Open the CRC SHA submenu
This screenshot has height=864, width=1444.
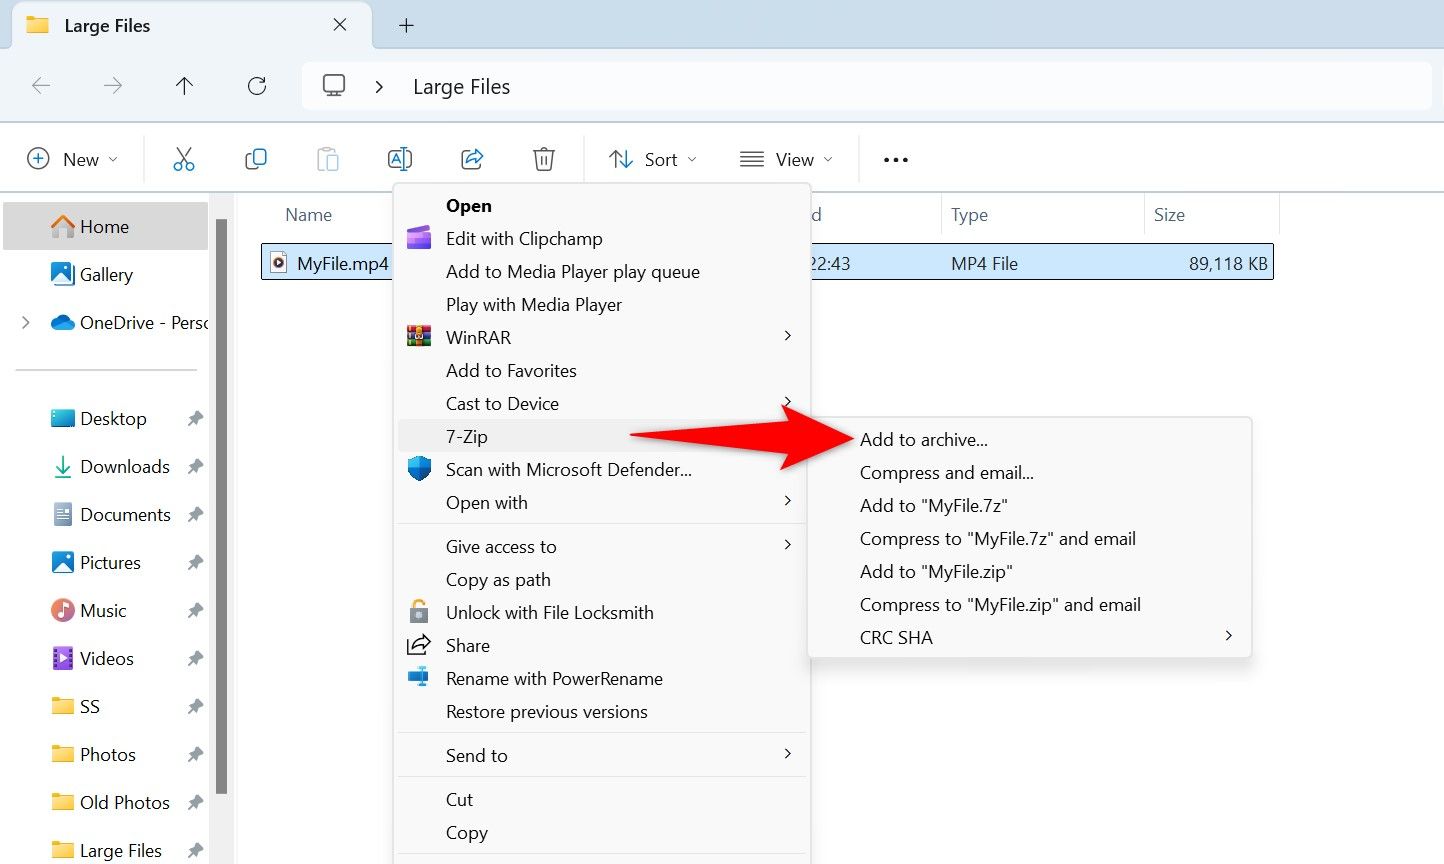[896, 637]
